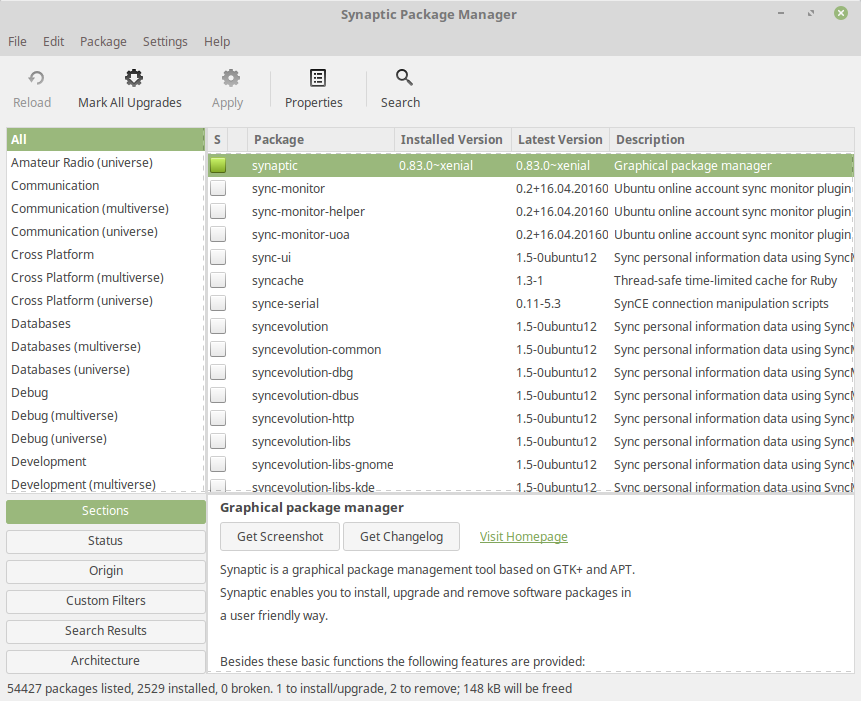
Task: Select the Databases (universe) section
Action: pyautogui.click(x=69, y=369)
